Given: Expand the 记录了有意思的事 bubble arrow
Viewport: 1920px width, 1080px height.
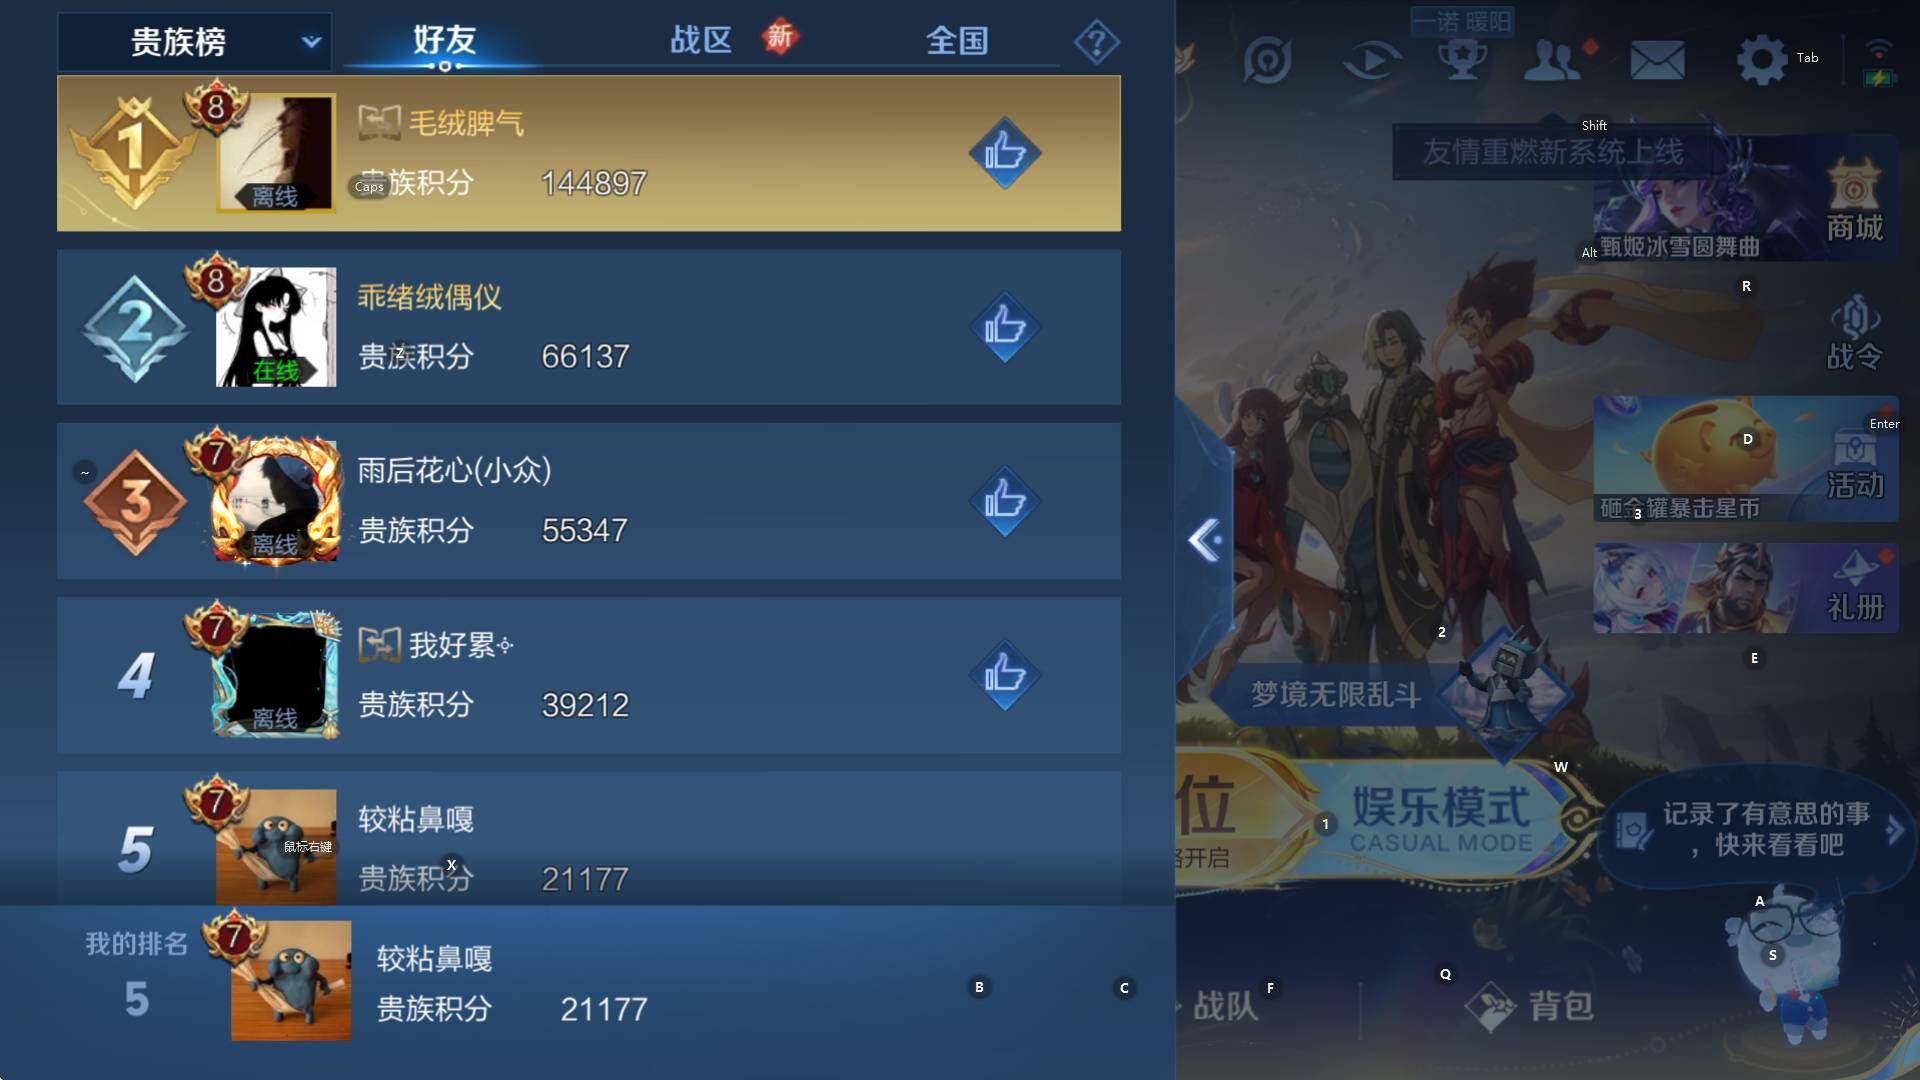Looking at the screenshot, I should [x=1894, y=830].
